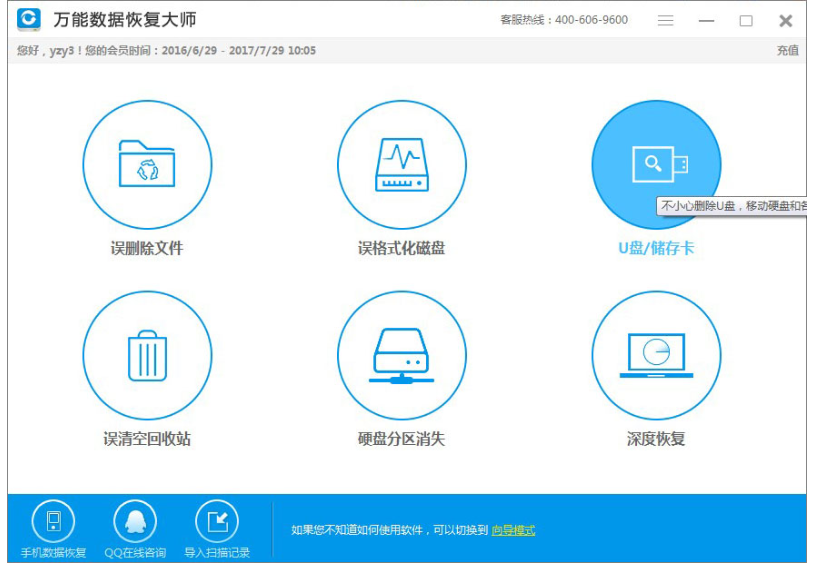Screen dimensions: 818x567
Task: Click the 误删除文件 folder recovery icon
Action: pos(147,164)
